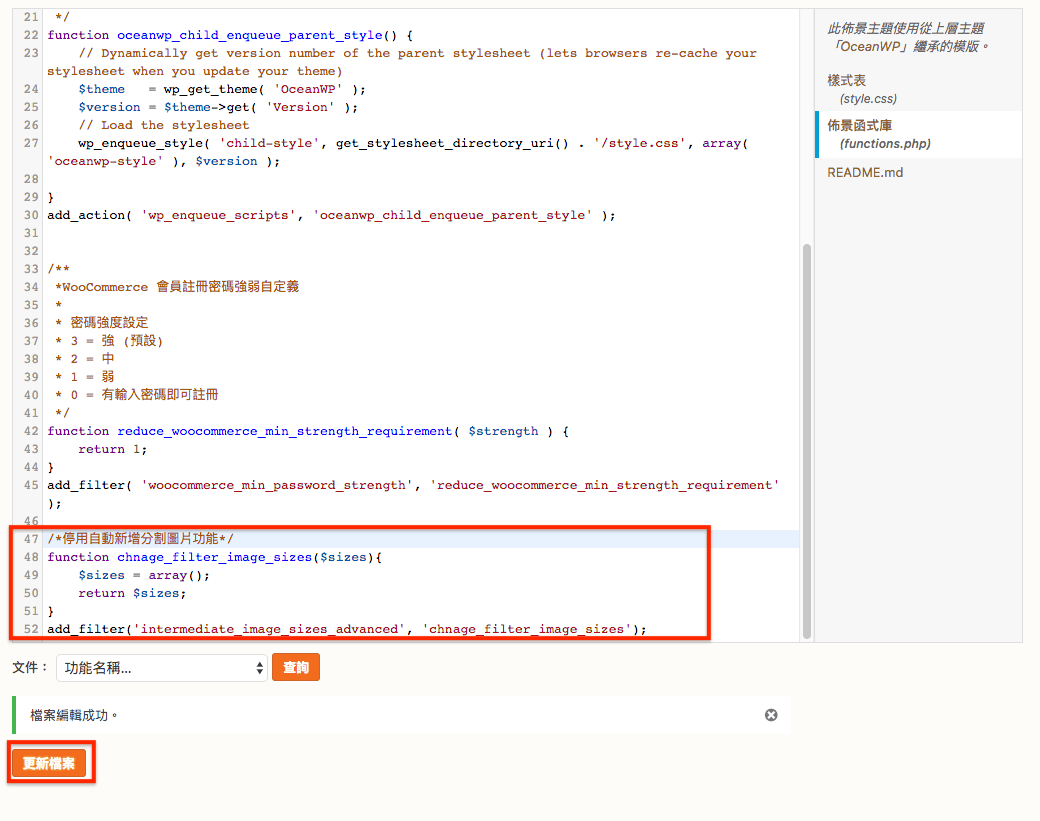
Task: Click the 查詢 button
Action: [295, 668]
